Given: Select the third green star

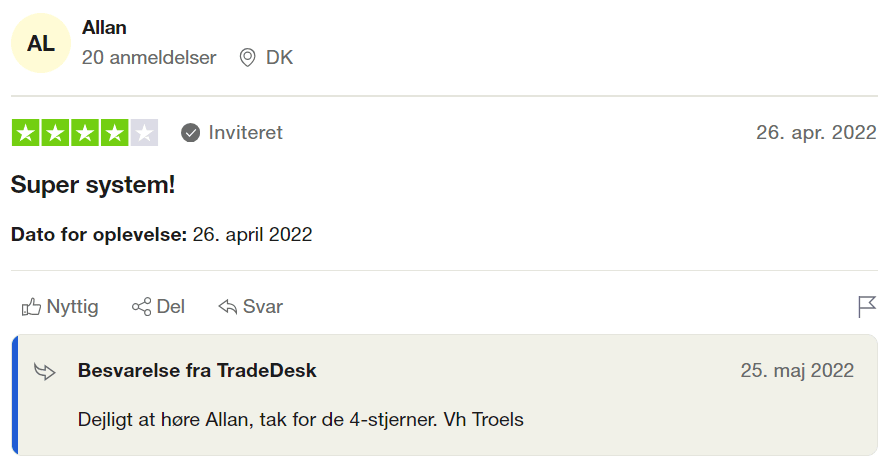Looking at the screenshot, I should (85, 133).
